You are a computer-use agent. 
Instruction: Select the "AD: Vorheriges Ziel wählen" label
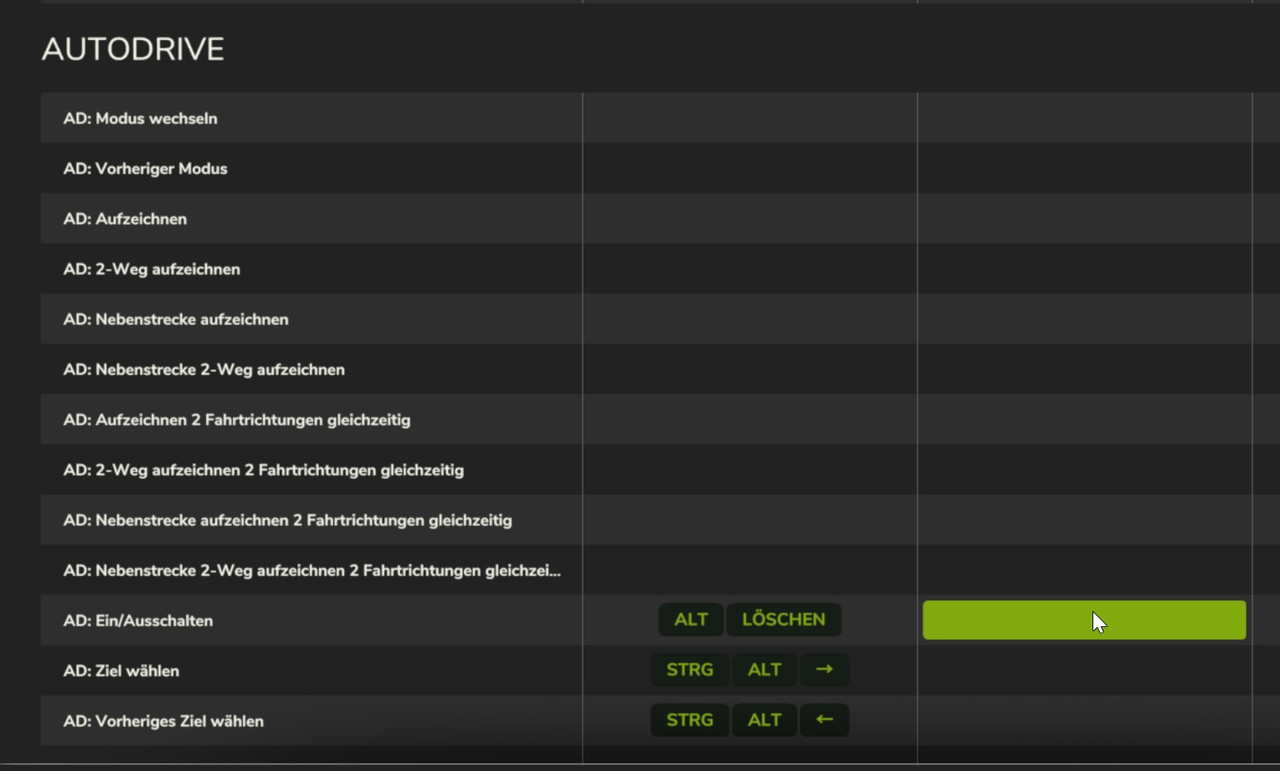(163, 721)
